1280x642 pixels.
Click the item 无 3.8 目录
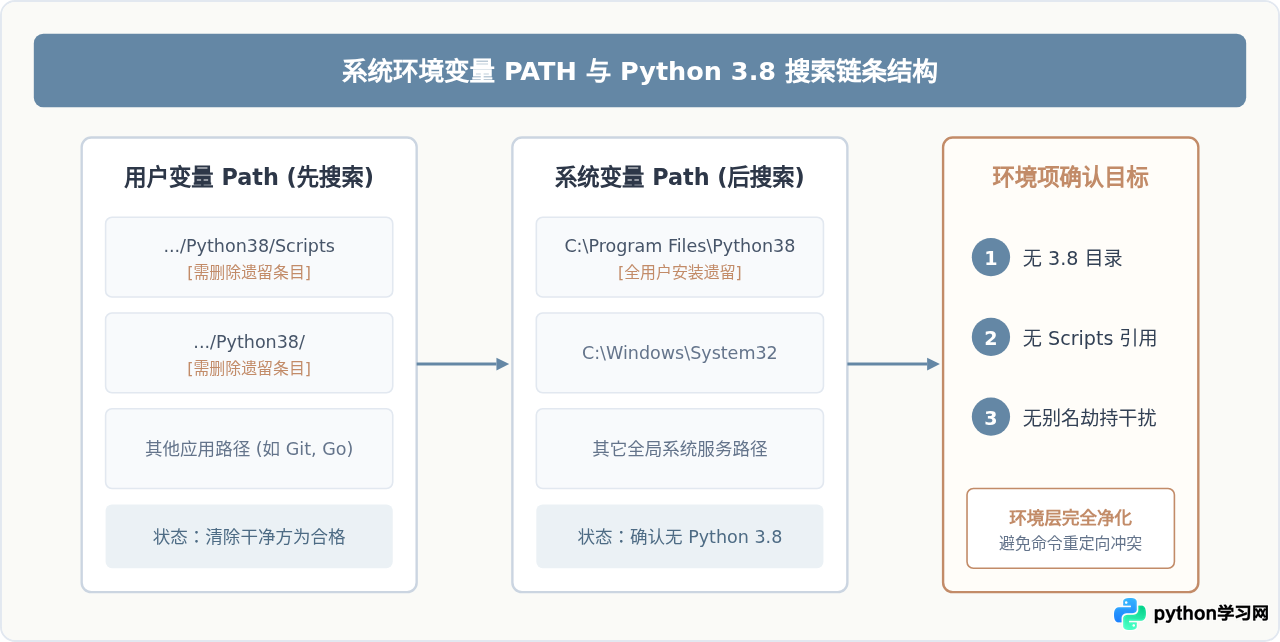1072,258
